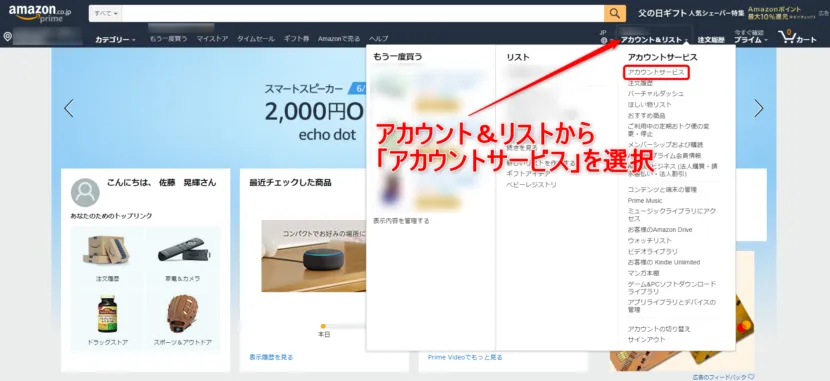Image resolution: width=830 pixels, height=381 pixels.
Task: Select アプリライブラリとデバイスの管理 link
Action: pos(672,306)
